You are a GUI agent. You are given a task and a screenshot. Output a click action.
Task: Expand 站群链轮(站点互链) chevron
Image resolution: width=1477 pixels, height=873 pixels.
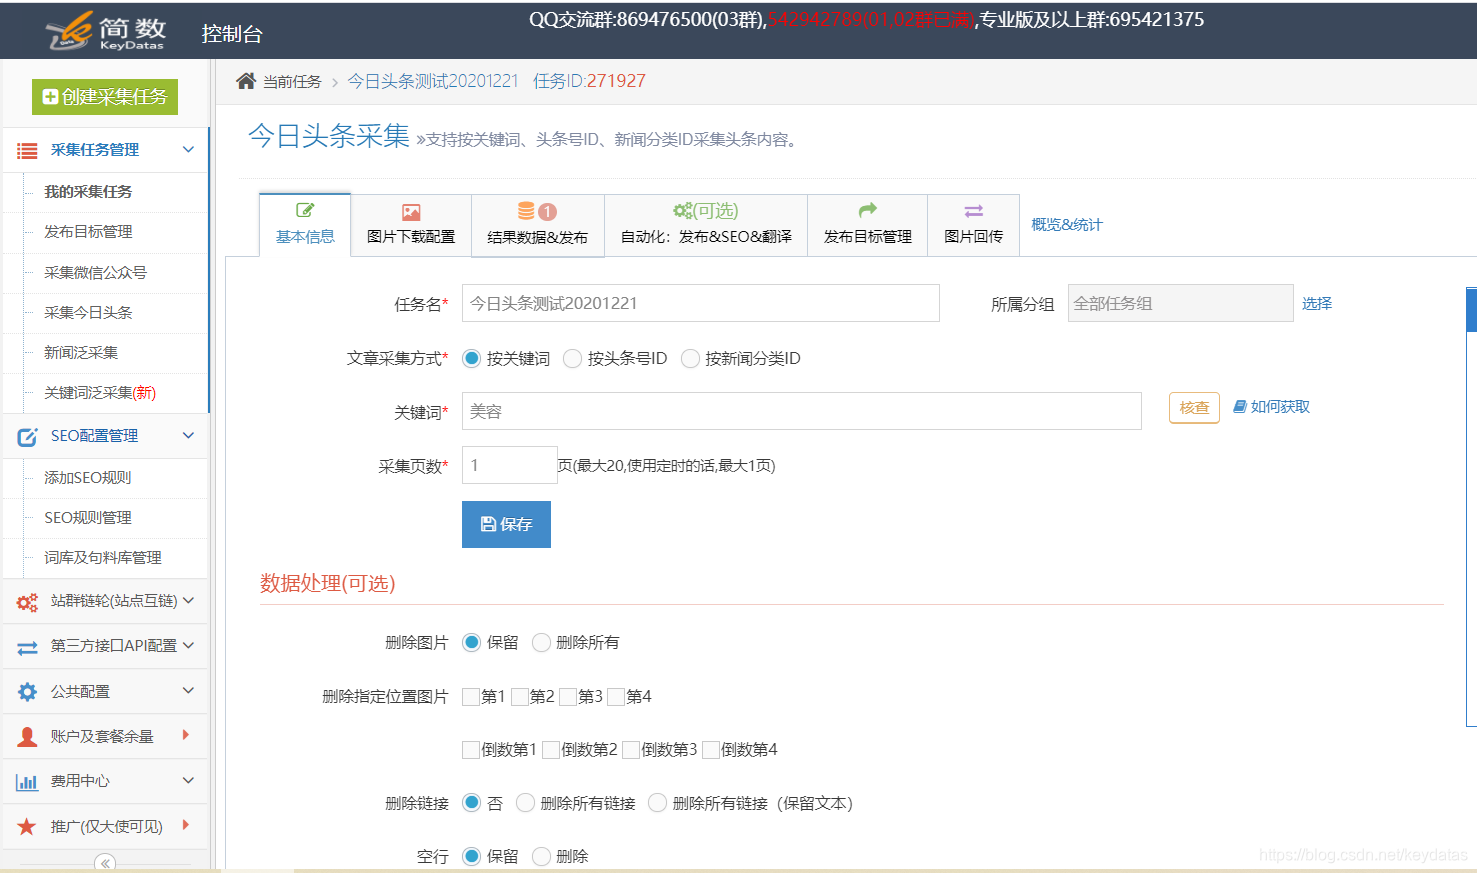tap(188, 601)
